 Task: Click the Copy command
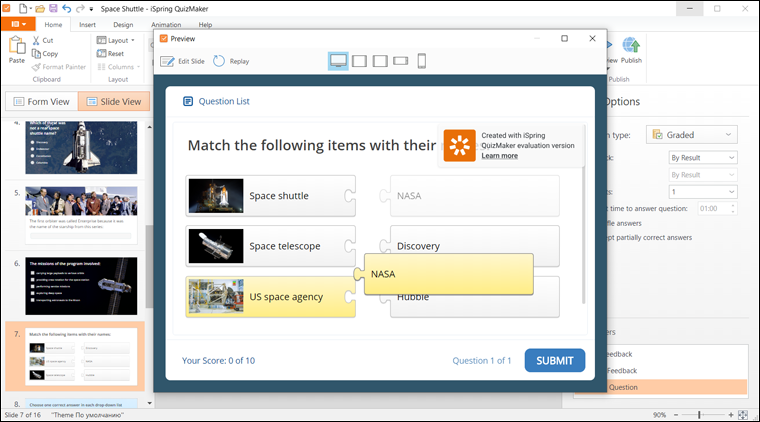click(x=45, y=54)
